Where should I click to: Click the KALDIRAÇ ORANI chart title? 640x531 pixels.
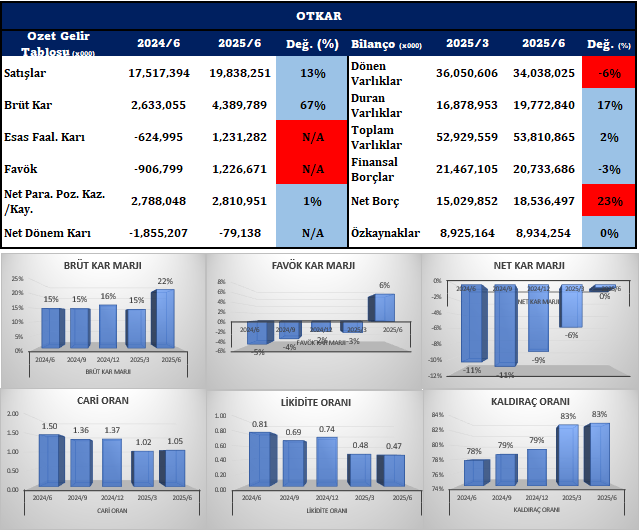pos(530,401)
